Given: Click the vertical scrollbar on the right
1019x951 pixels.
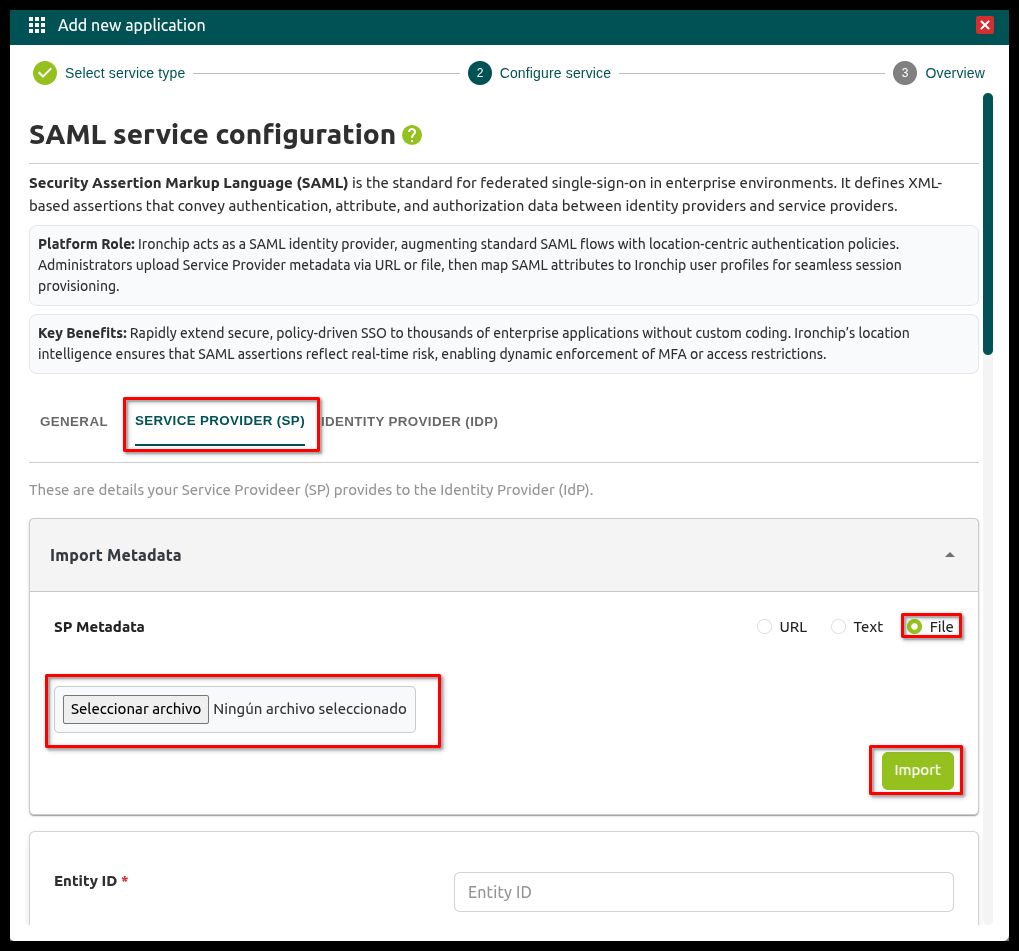Looking at the screenshot, I should 988,224.
